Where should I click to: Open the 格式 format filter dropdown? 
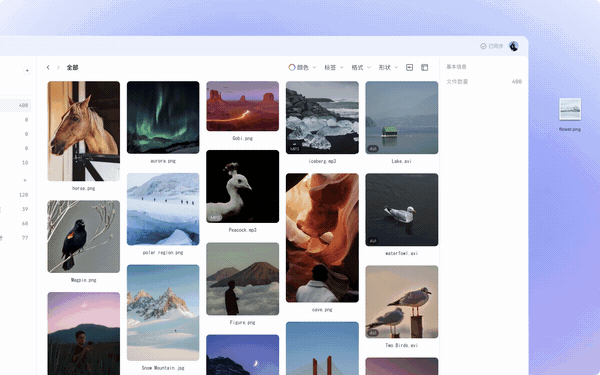coord(361,67)
